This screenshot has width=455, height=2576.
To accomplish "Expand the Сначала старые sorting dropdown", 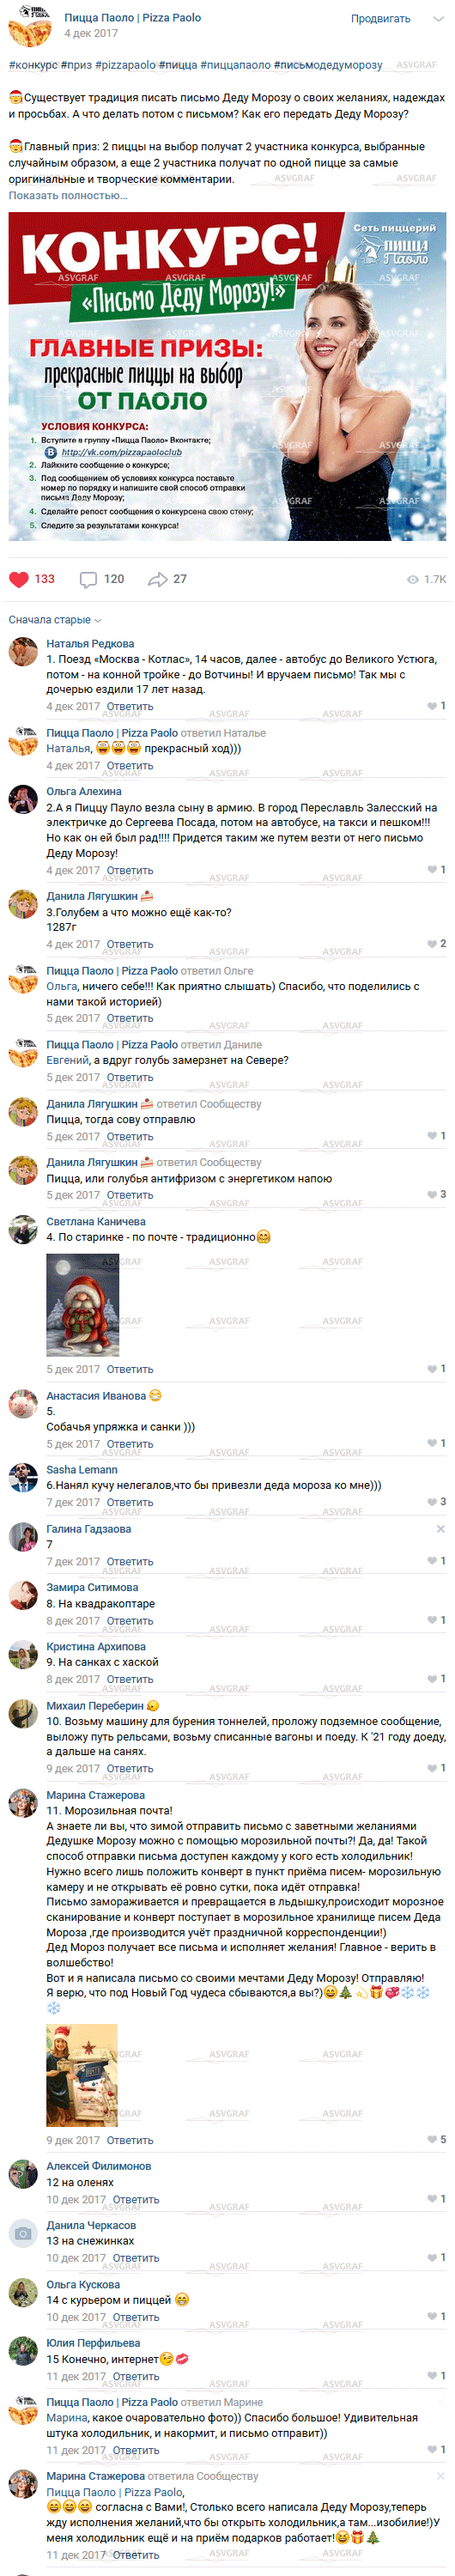I will pos(55,620).
